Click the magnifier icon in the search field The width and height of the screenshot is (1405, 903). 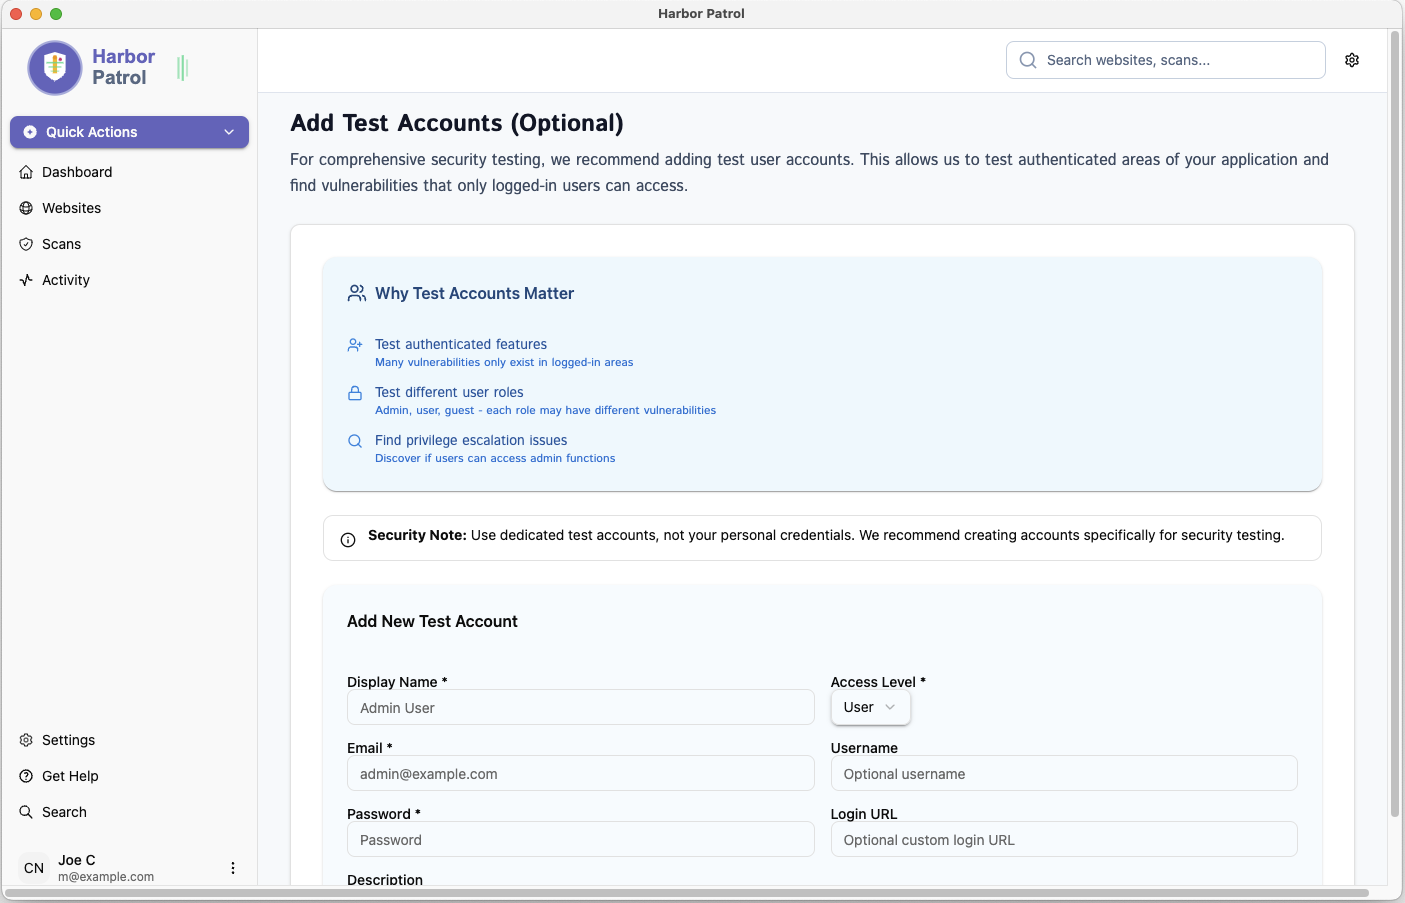(x=1027, y=60)
